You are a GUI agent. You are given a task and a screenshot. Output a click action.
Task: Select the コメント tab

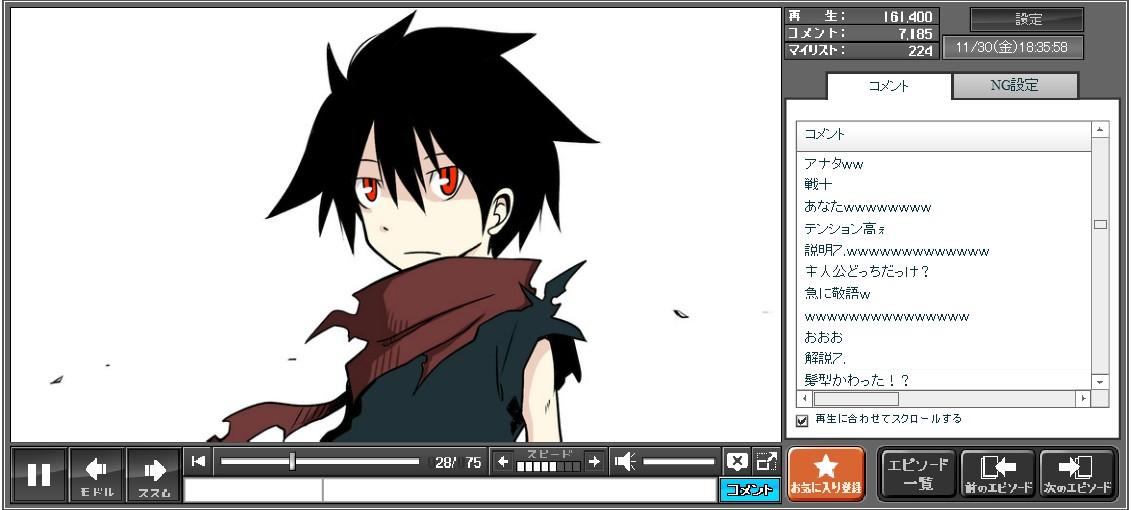click(x=889, y=86)
